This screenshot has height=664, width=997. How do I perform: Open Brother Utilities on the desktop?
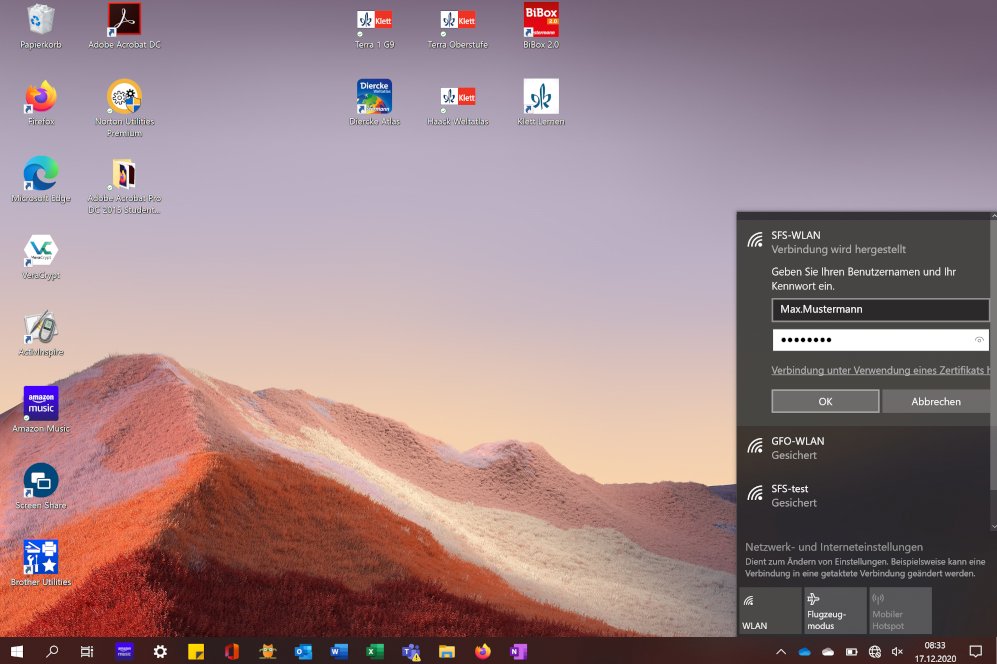point(41,558)
